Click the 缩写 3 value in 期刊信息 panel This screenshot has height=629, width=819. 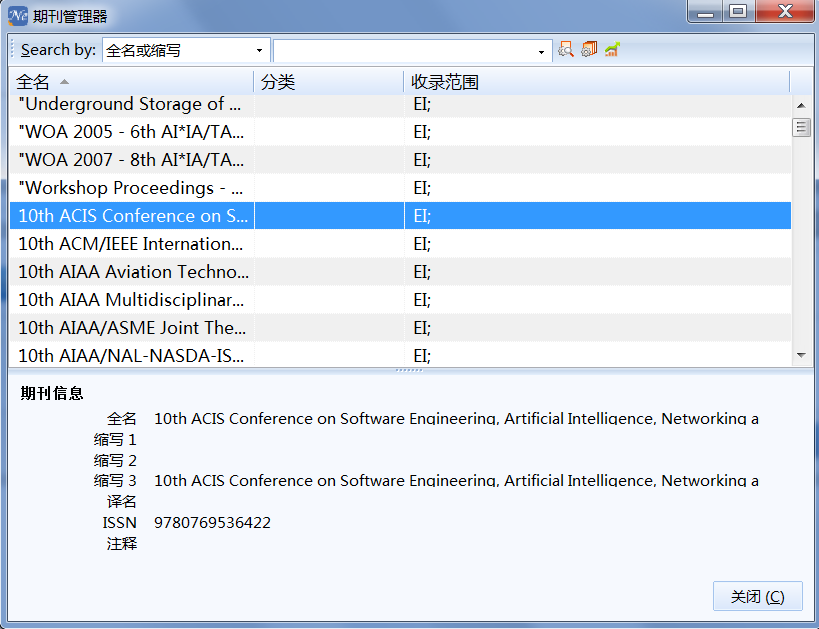(456, 481)
